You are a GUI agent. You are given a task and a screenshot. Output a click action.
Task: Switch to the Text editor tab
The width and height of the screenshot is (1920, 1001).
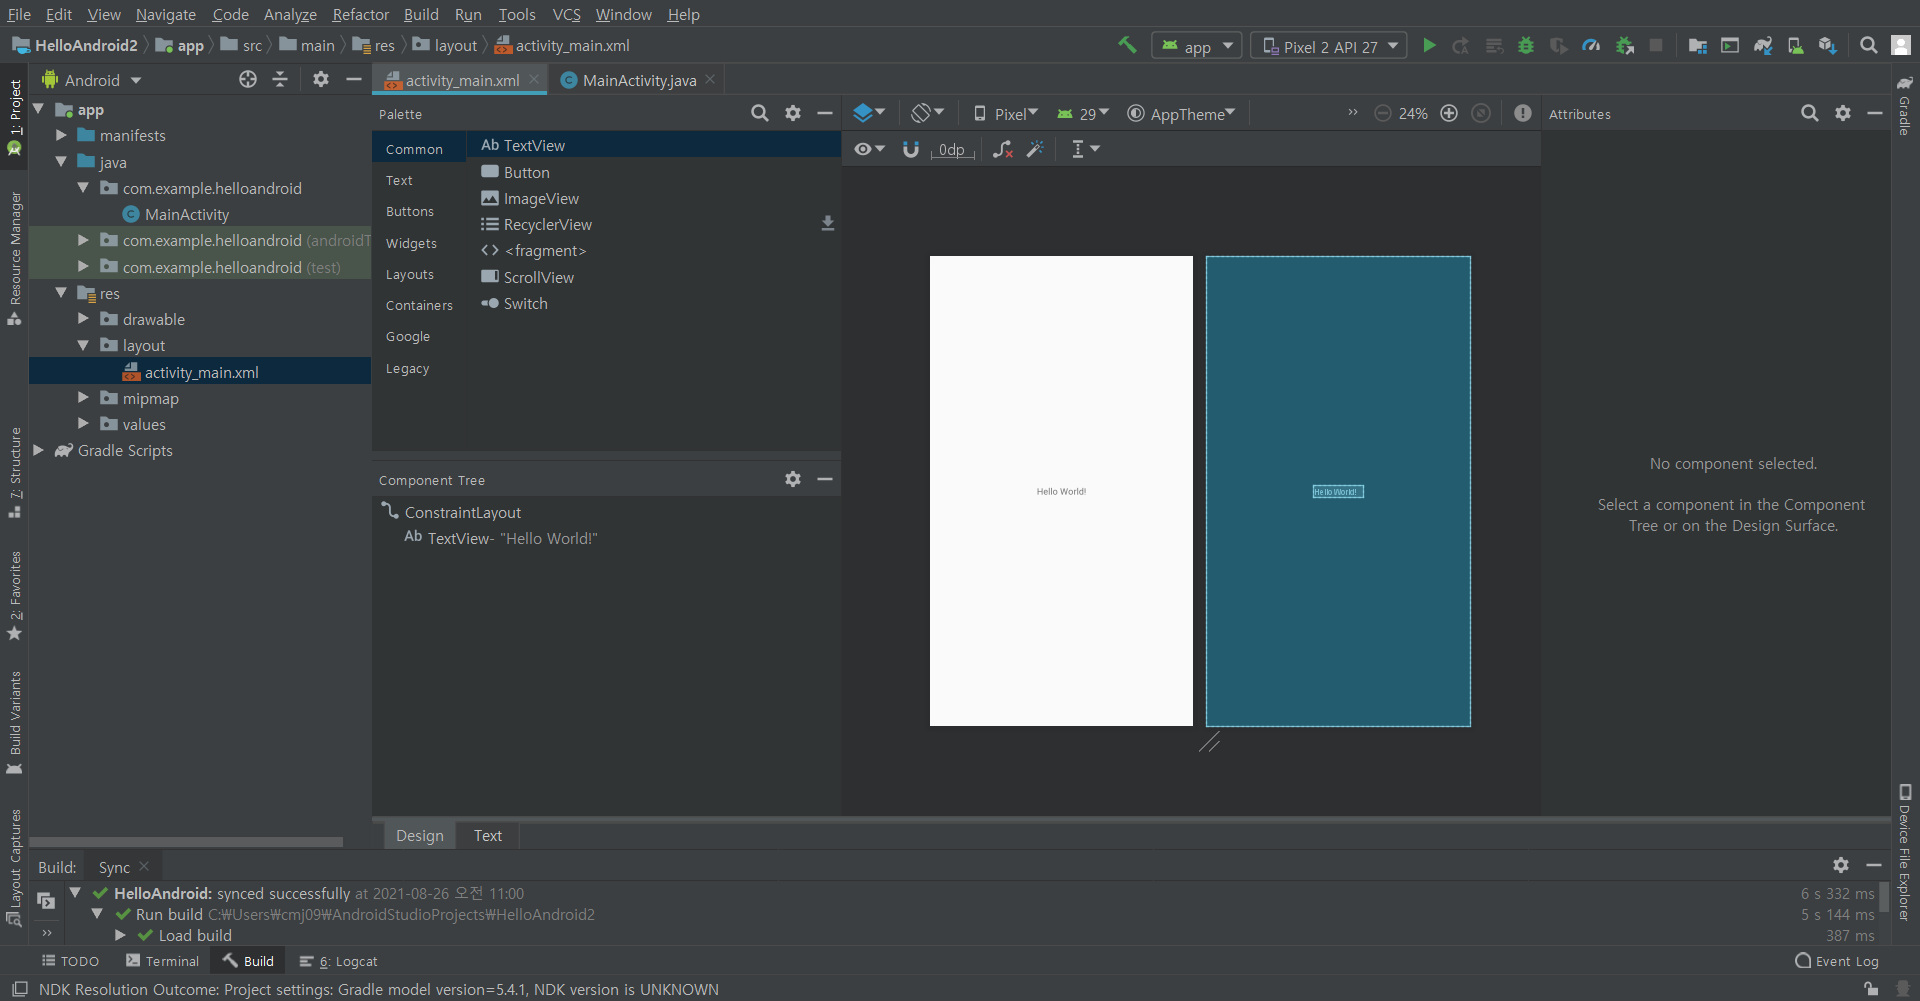[x=488, y=835]
